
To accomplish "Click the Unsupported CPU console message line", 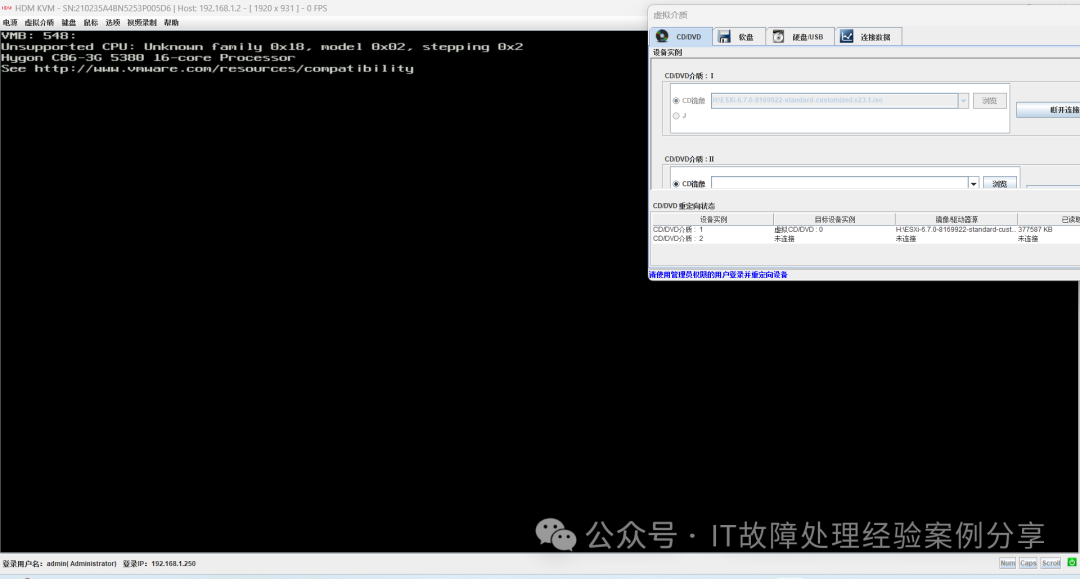I will [262, 47].
